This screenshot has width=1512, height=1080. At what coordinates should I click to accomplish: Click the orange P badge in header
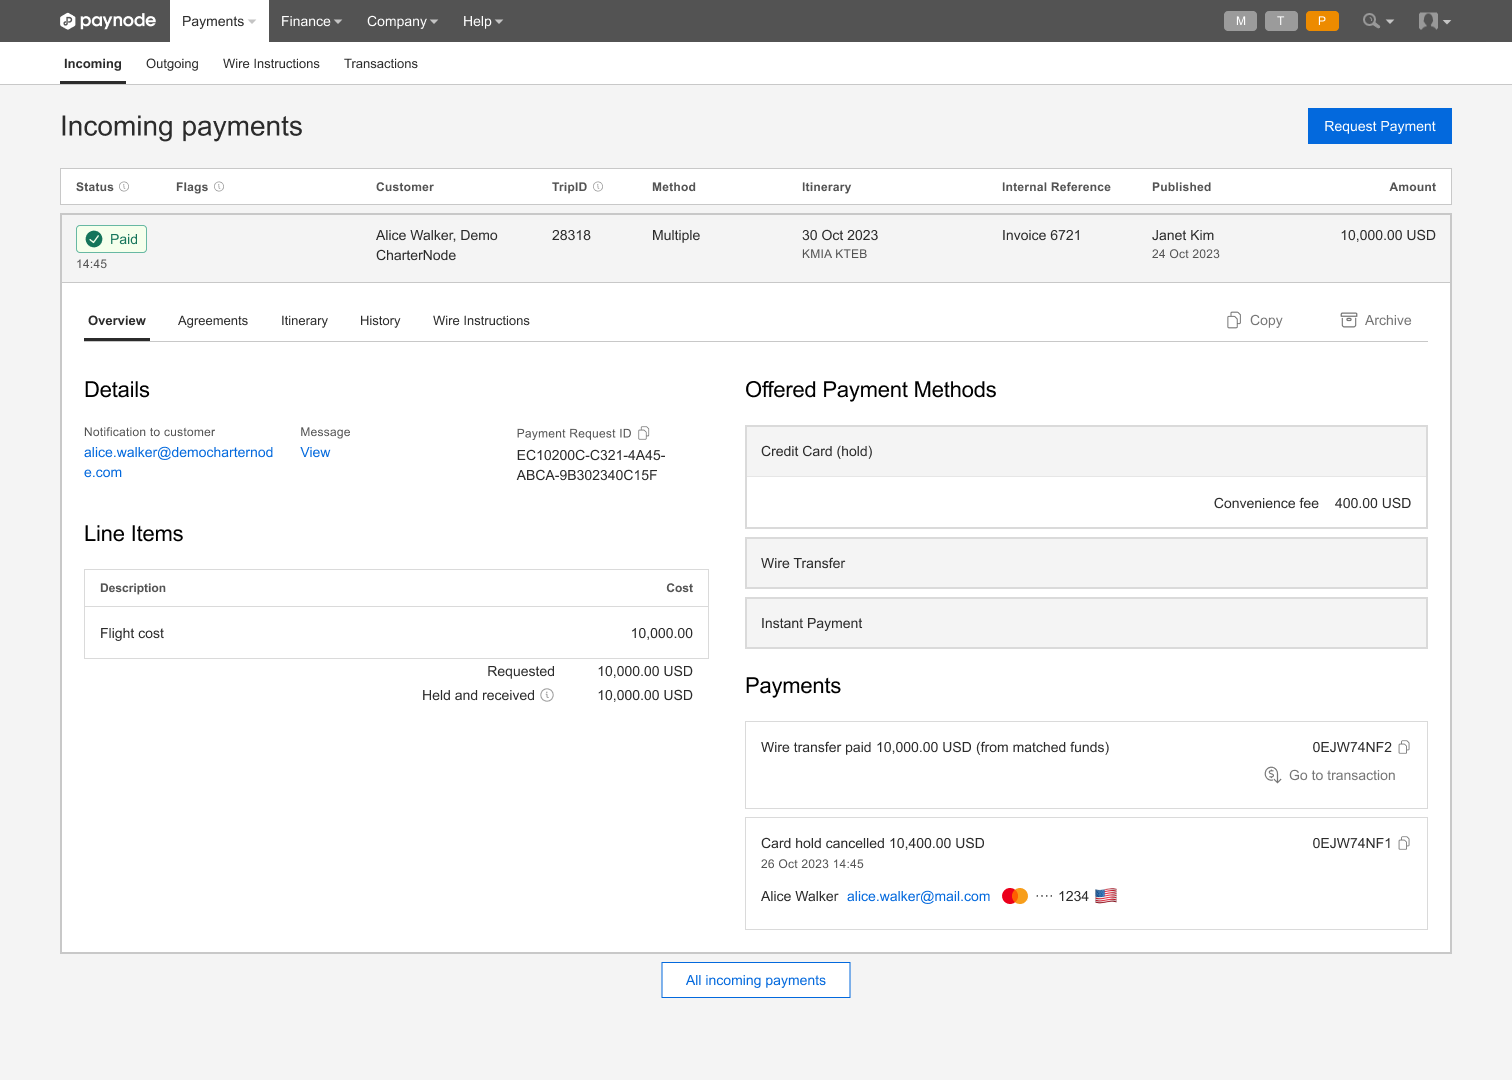click(1322, 21)
